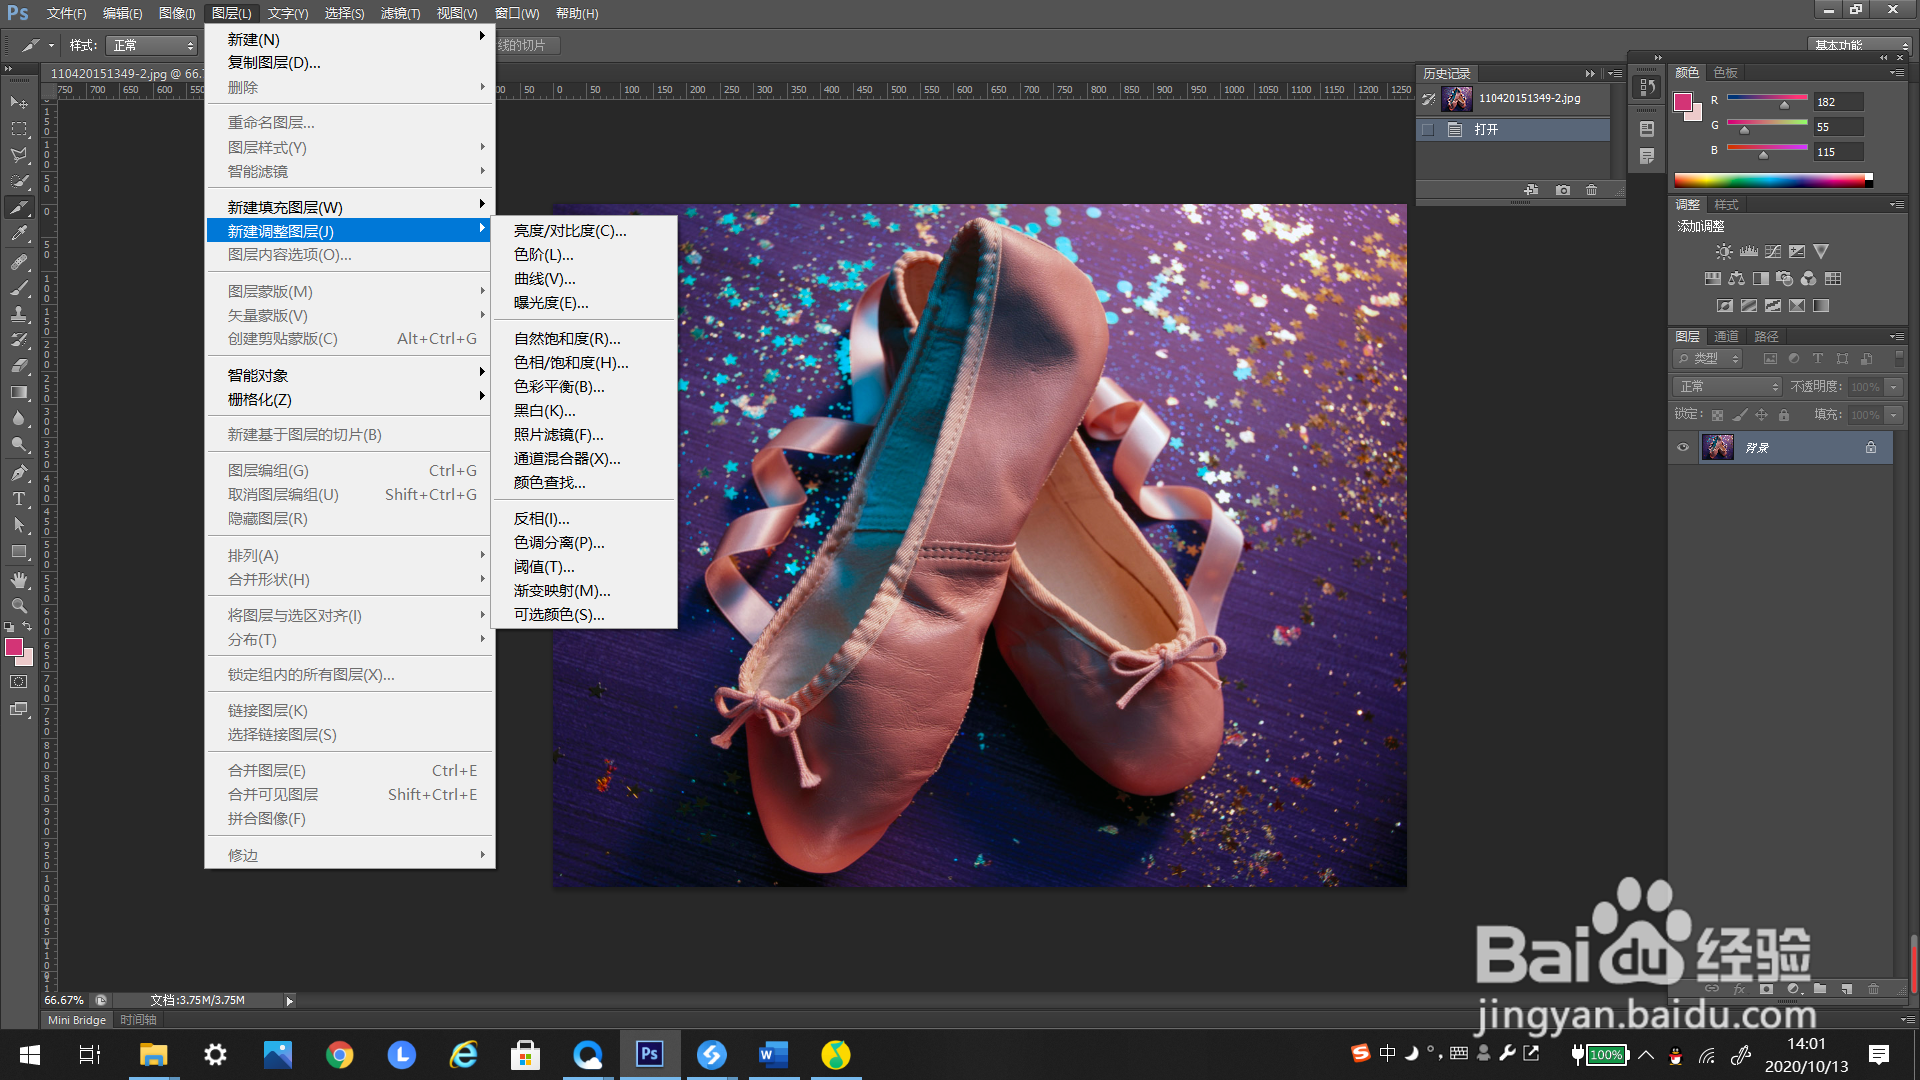This screenshot has width=1920, height=1080.
Task: Open Mini Bridge panel at bottom
Action: [x=77, y=1020]
